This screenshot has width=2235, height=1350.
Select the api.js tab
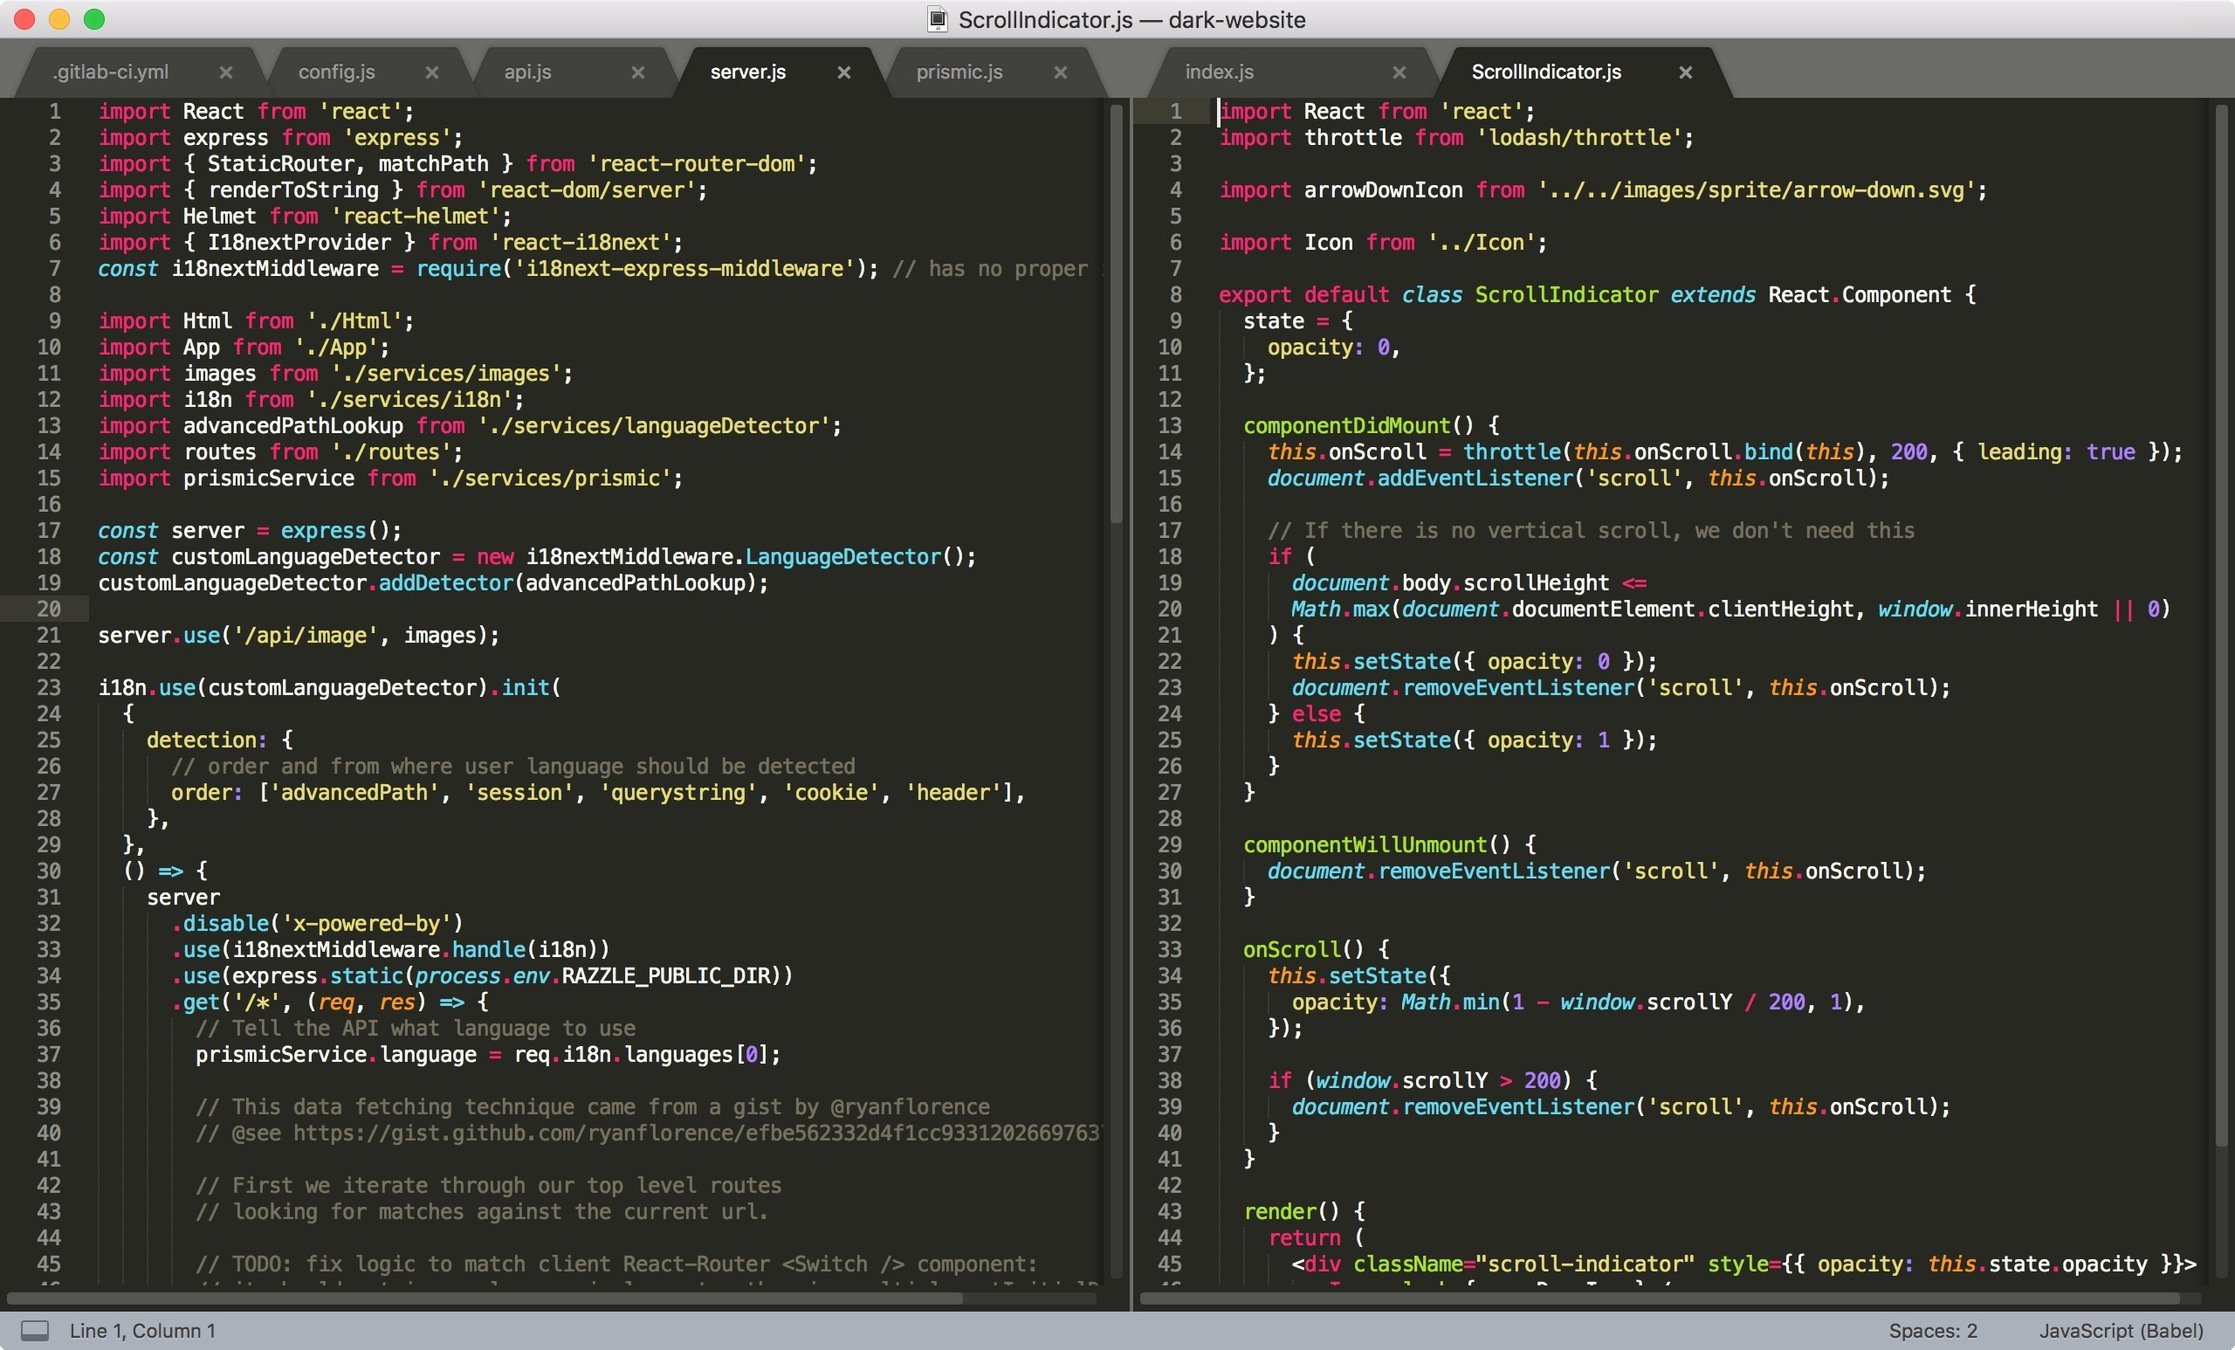click(x=528, y=72)
